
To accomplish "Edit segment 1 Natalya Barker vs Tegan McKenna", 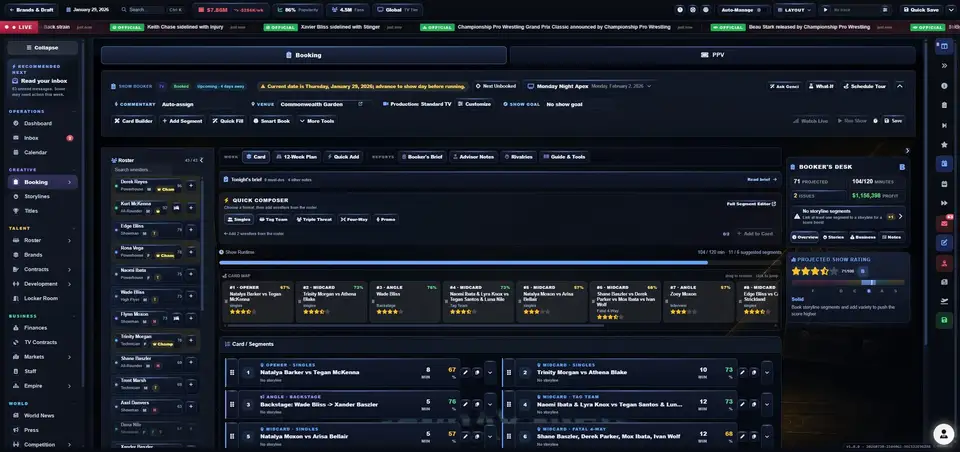I will pos(465,372).
